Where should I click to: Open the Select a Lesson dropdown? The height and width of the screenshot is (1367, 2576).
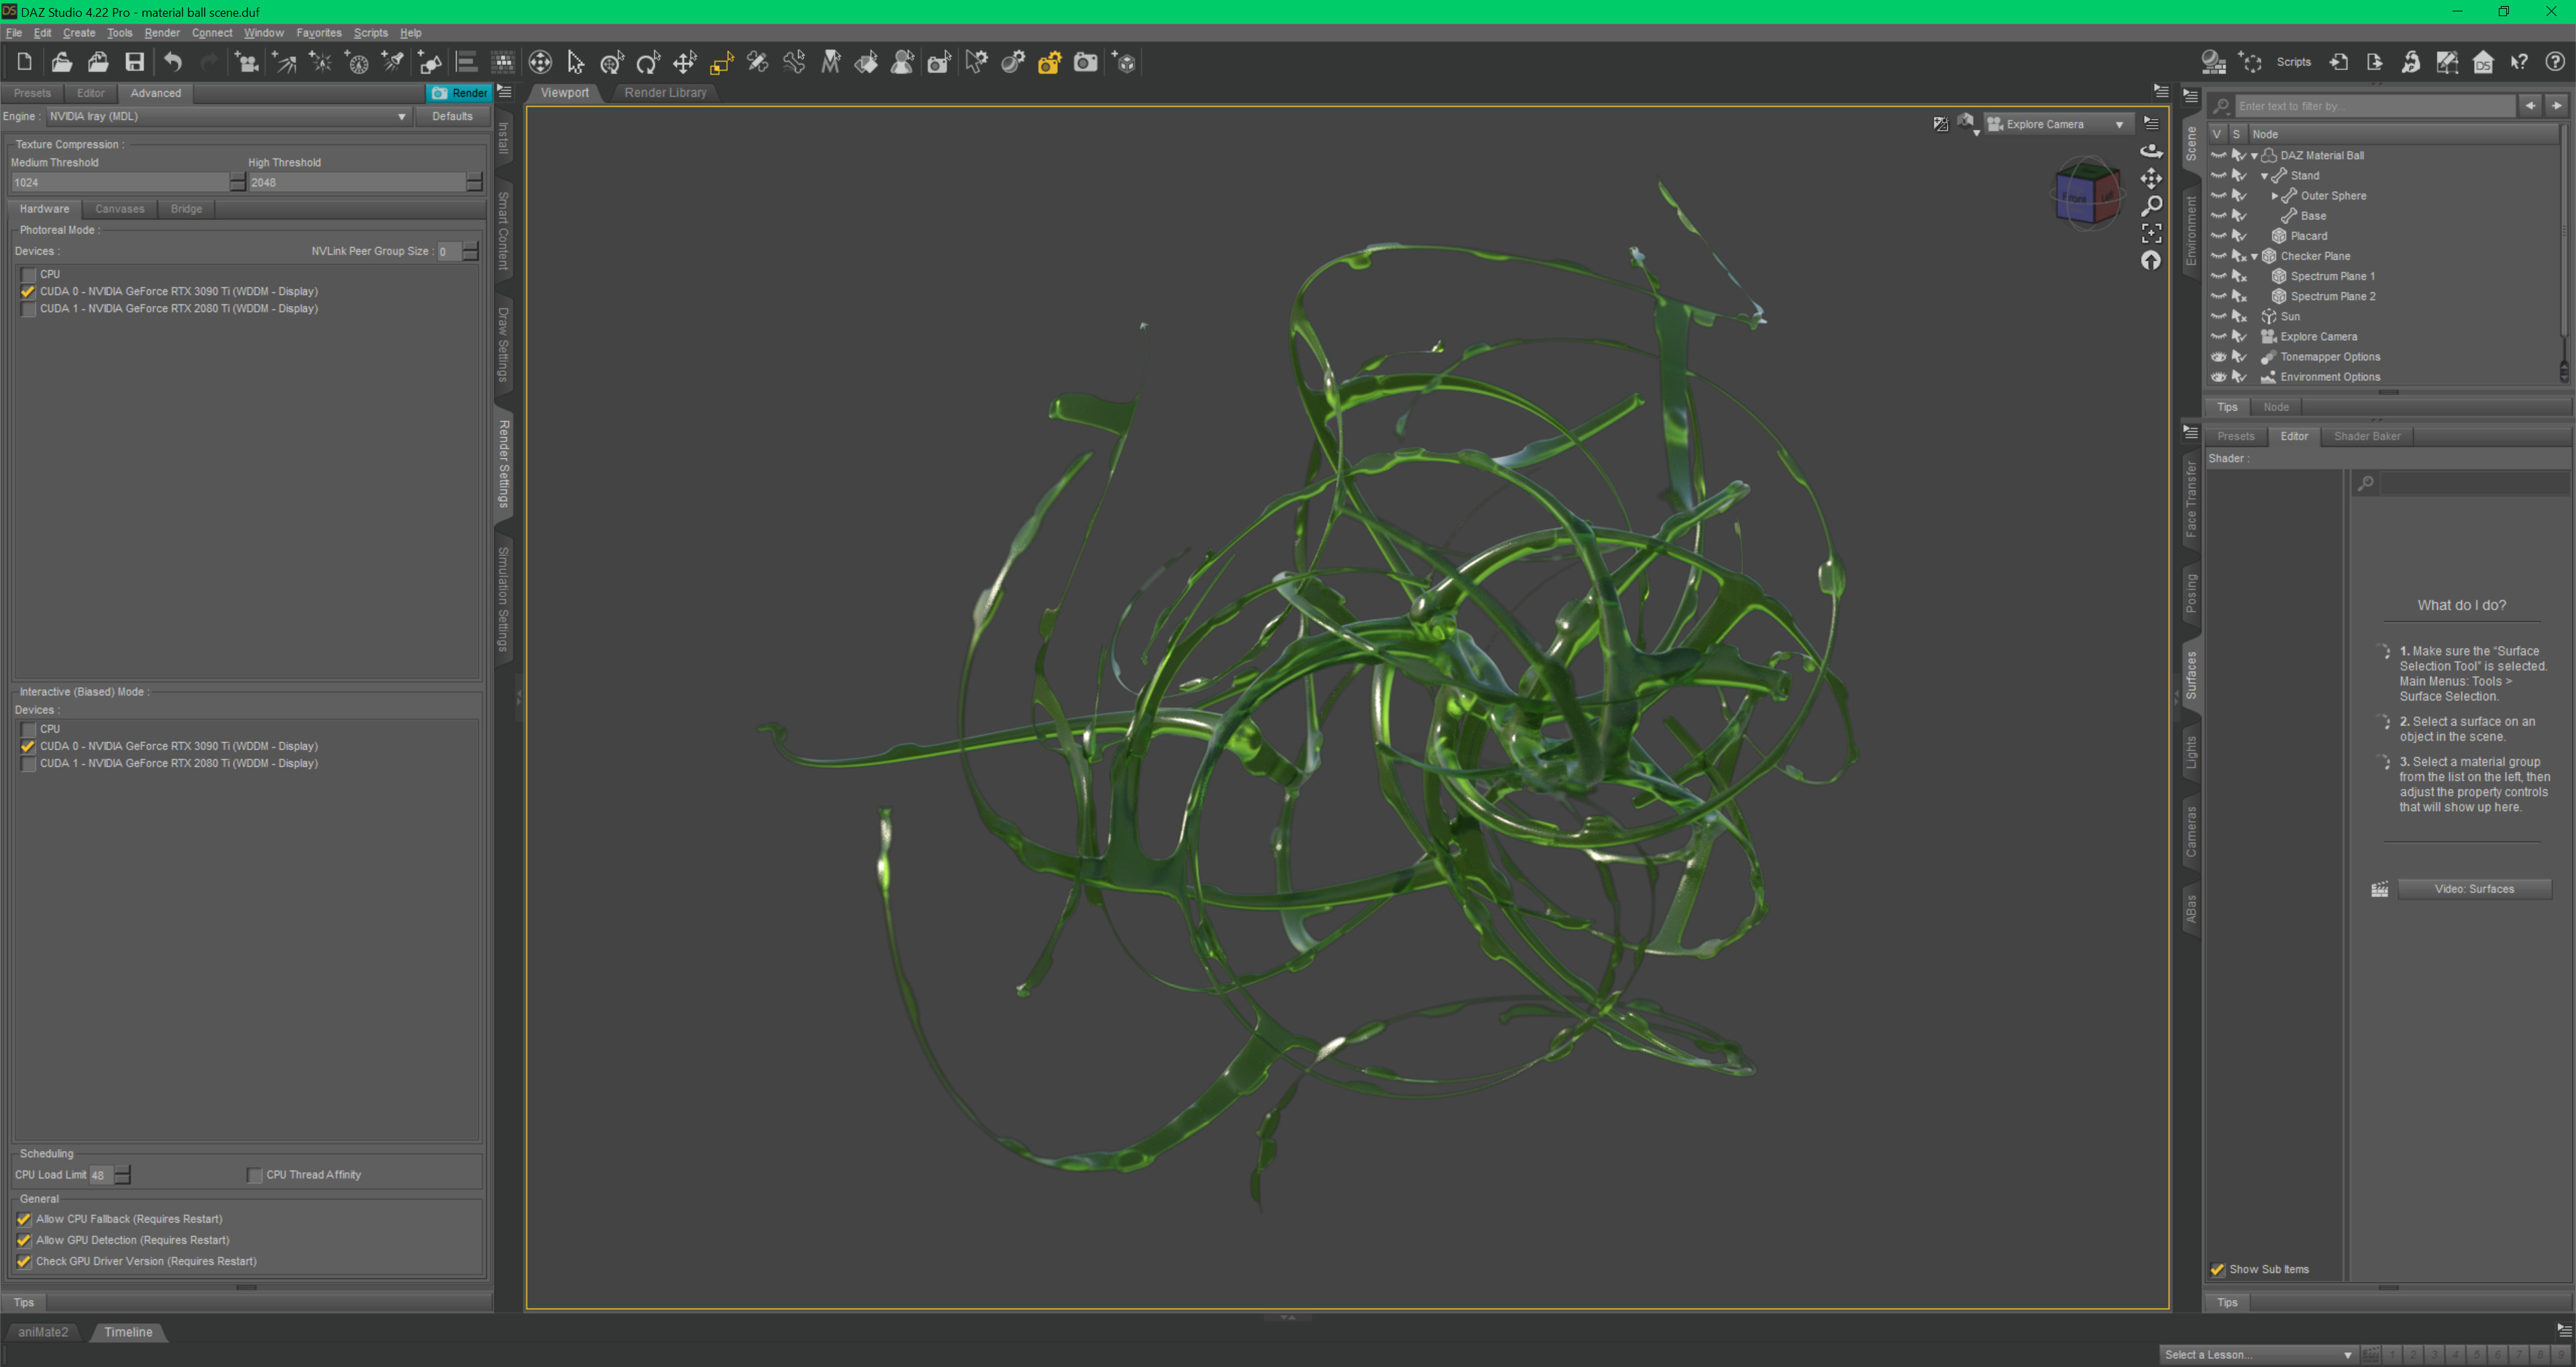2257,1354
